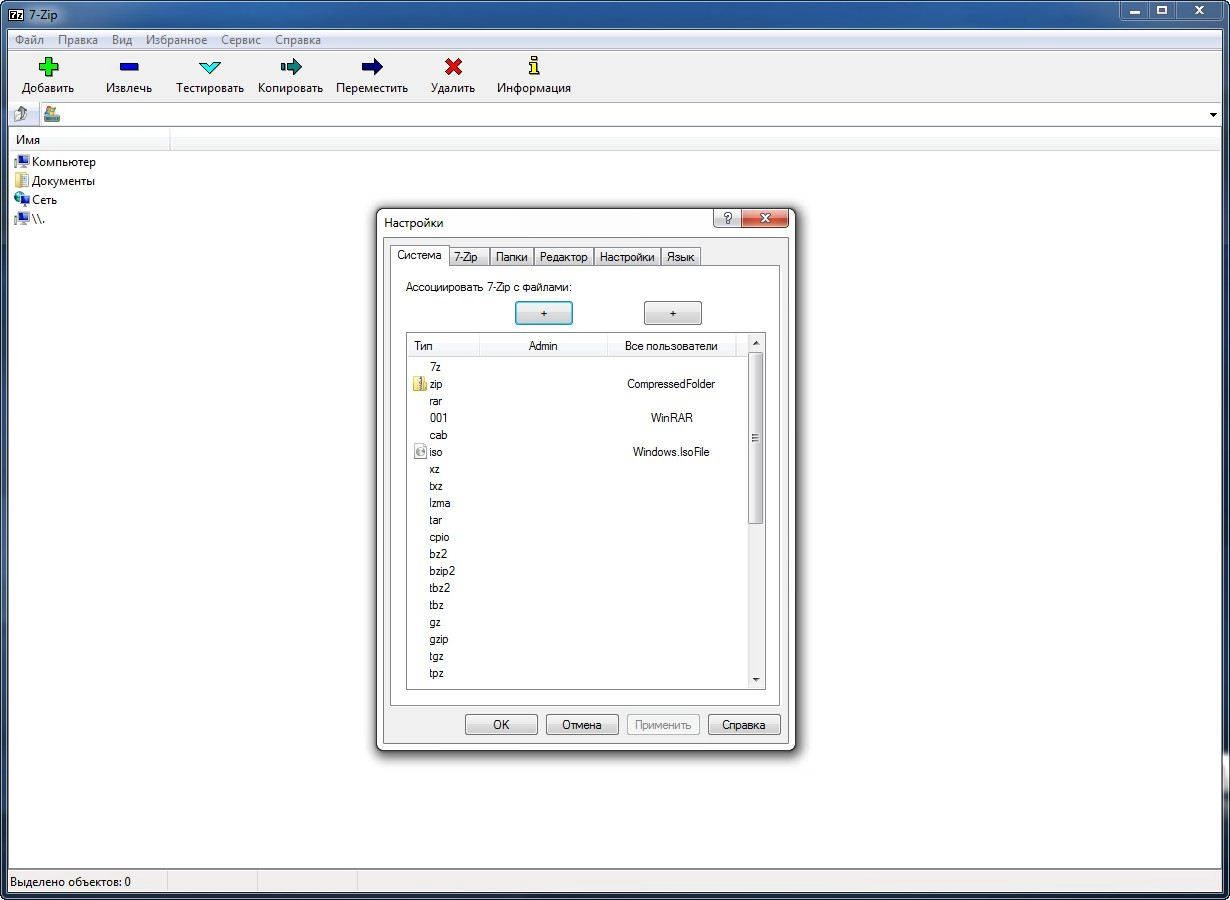Open the Справка menu
The image size is (1230, 900).
click(298, 40)
